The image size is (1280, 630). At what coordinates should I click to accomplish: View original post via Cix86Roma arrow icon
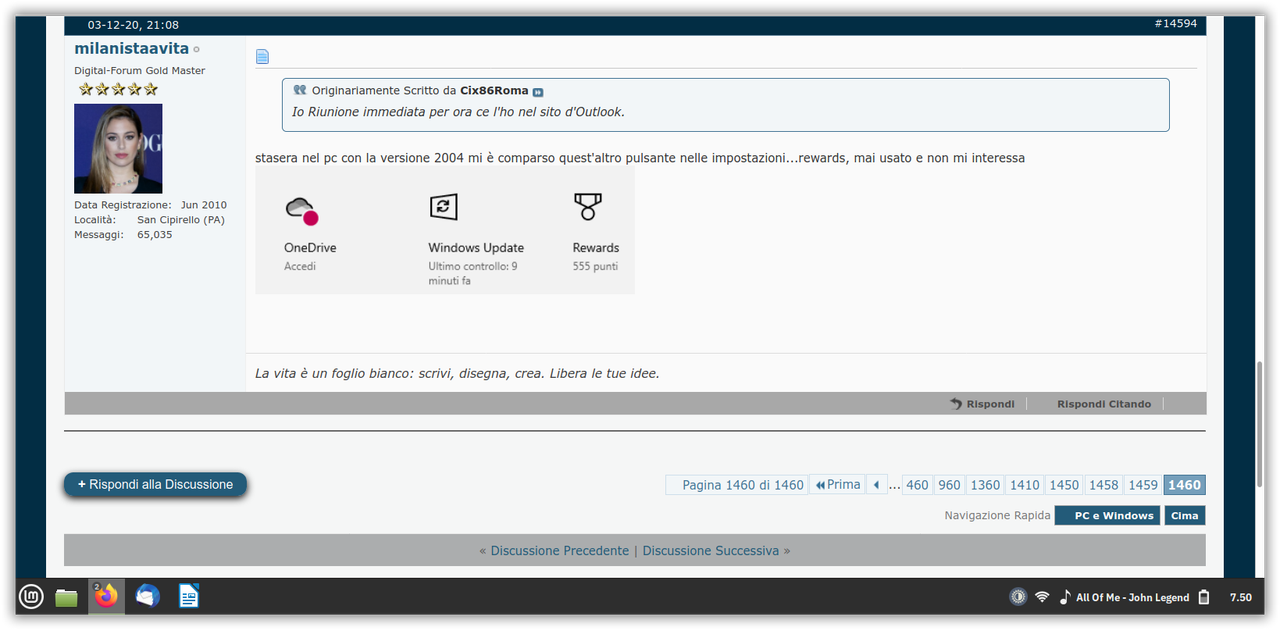[538, 91]
